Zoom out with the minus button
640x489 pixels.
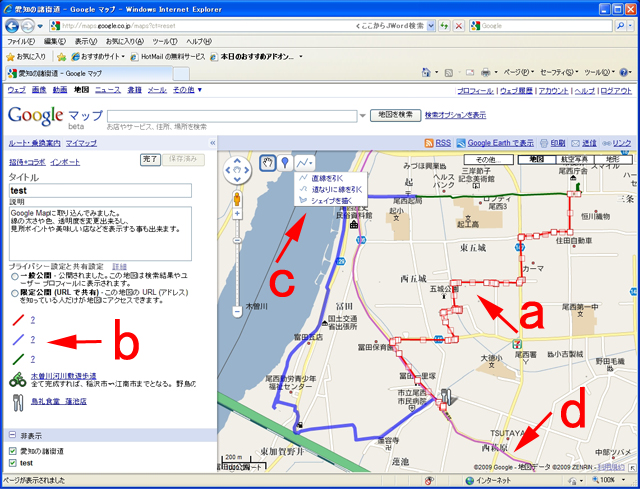click(x=237, y=312)
